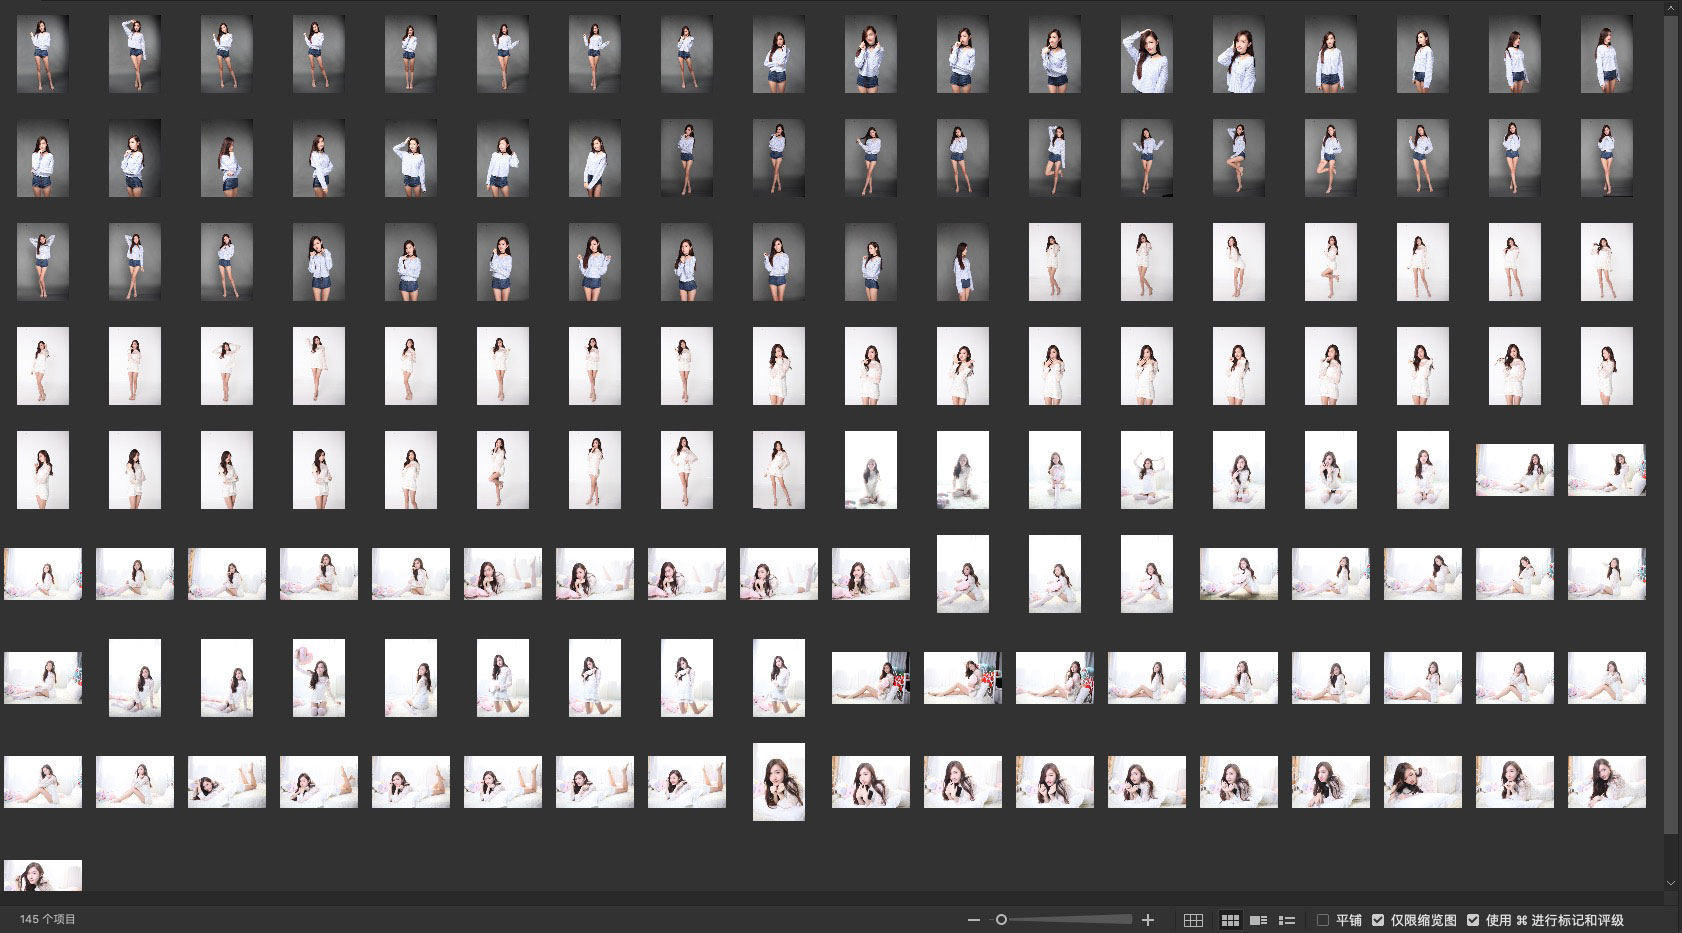The width and height of the screenshot is (1682, 933).
Task: Switch to list view icon
Action: click(1287, 920)
